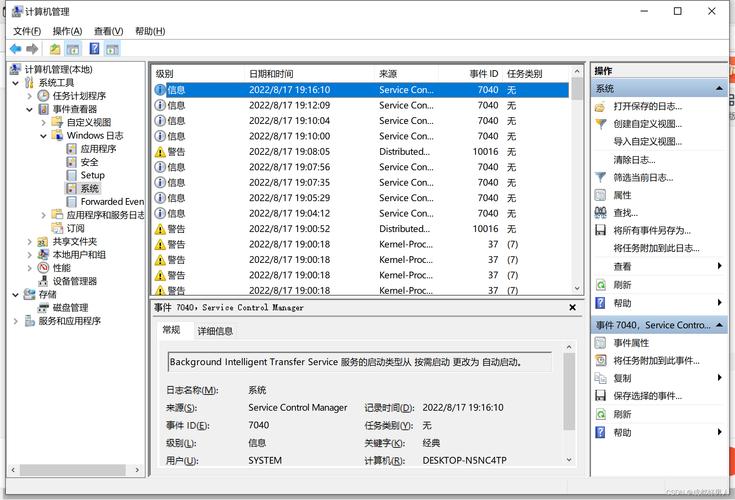Click 将任务附加到此日志 action
Viewport: 735px width, 500px height.
click(656, 248)
